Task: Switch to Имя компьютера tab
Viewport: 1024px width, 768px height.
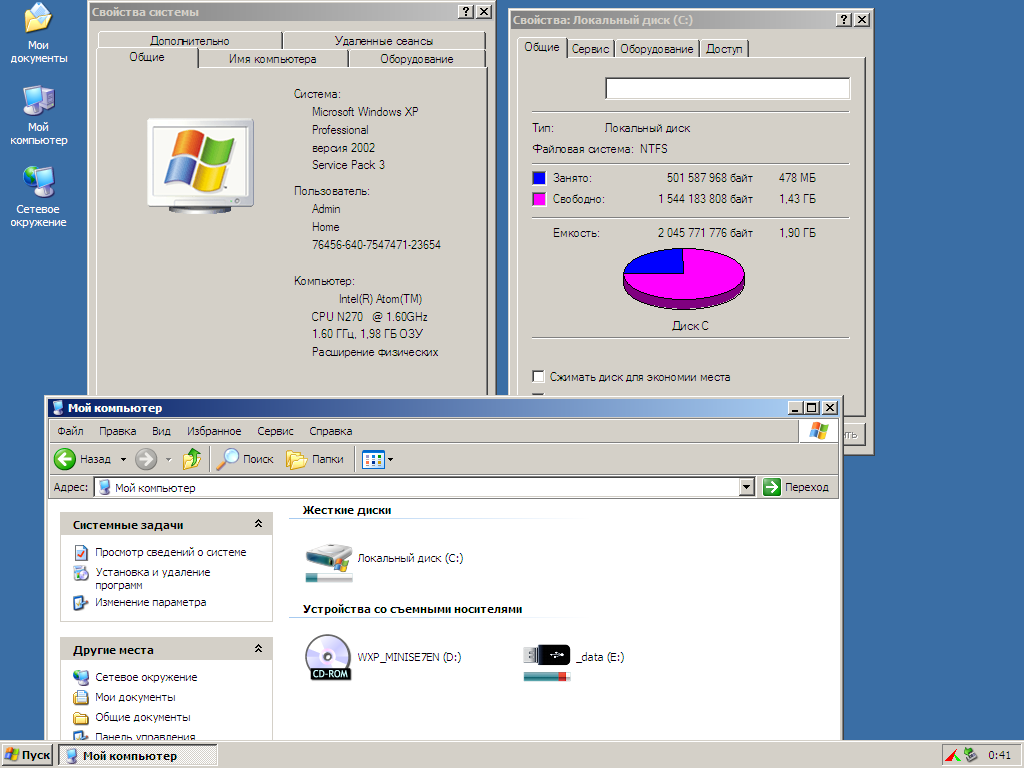Action: point(272,59)
